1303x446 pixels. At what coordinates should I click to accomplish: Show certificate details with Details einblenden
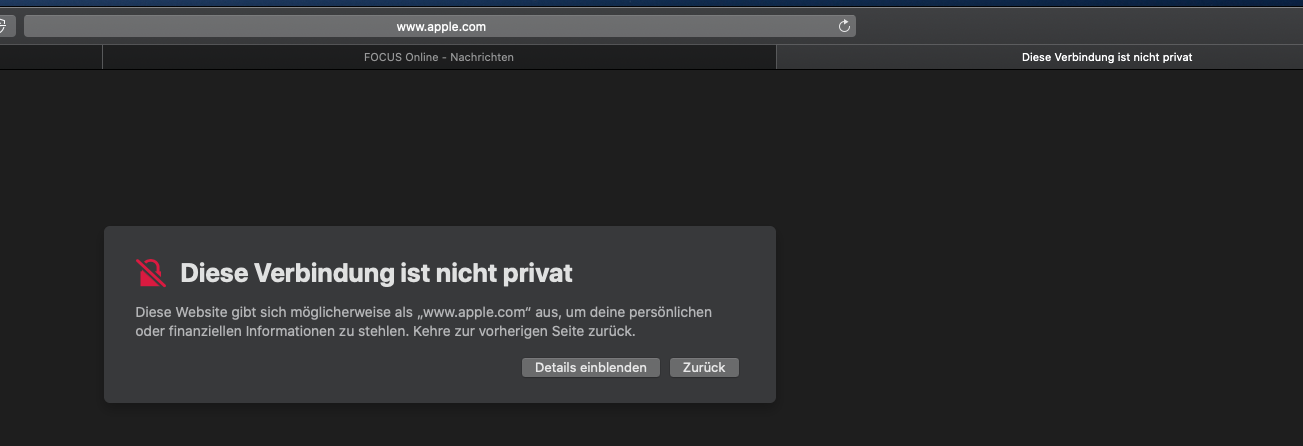click(x=591, y=367)
